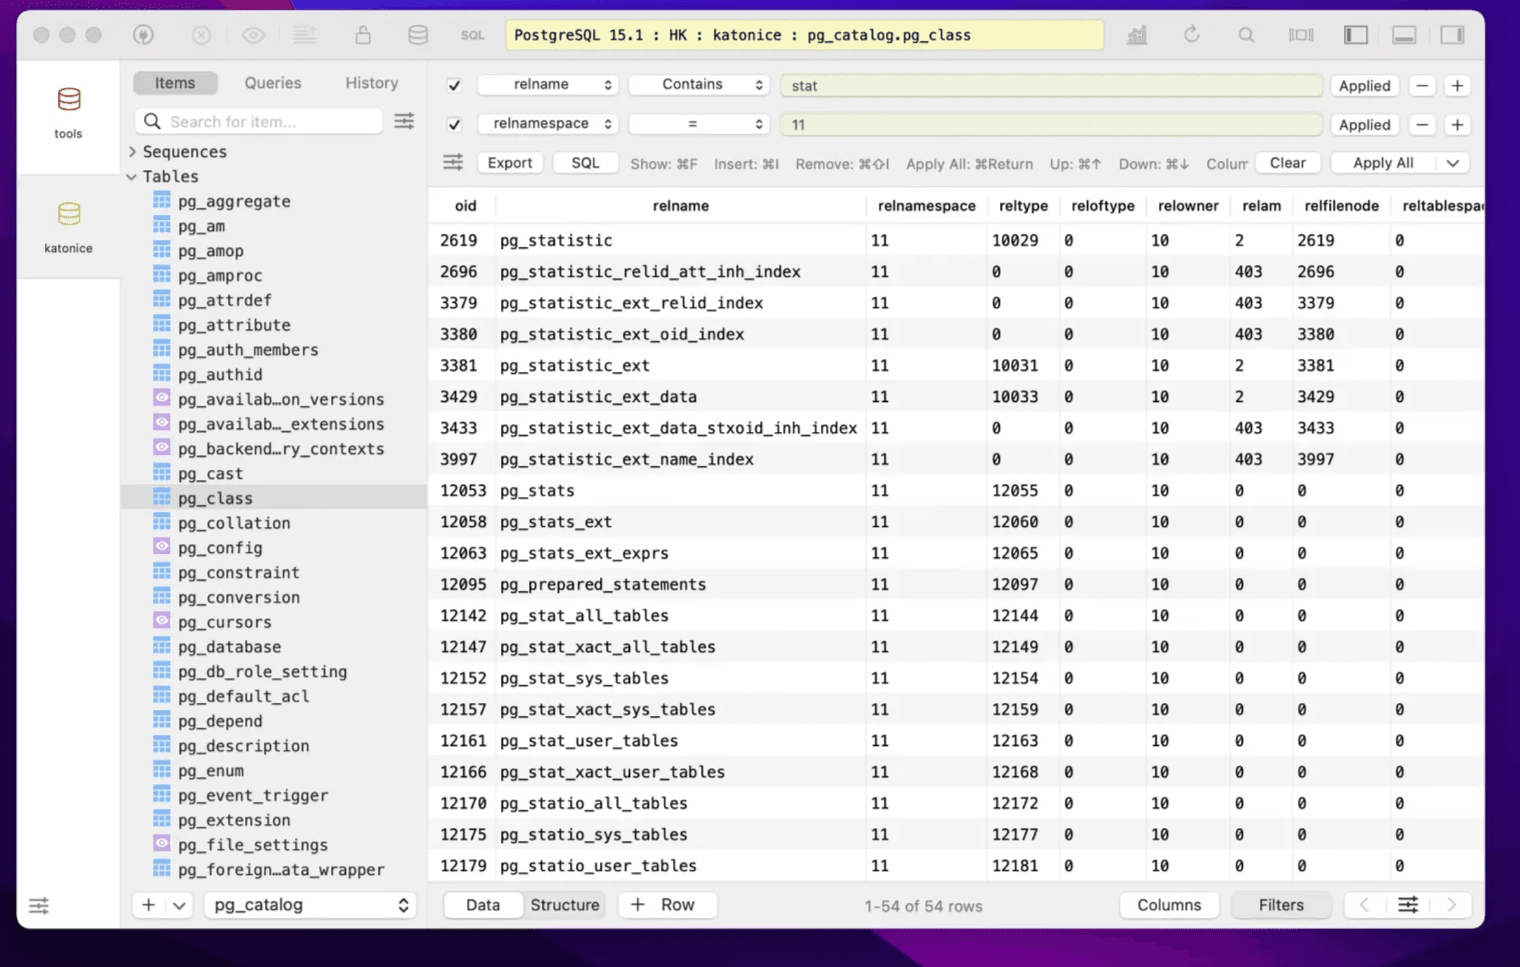The width and height of the screenshot is (1520, 967).
Task: Open toolbar search with magnifier icon
Action: point(1247,34)
